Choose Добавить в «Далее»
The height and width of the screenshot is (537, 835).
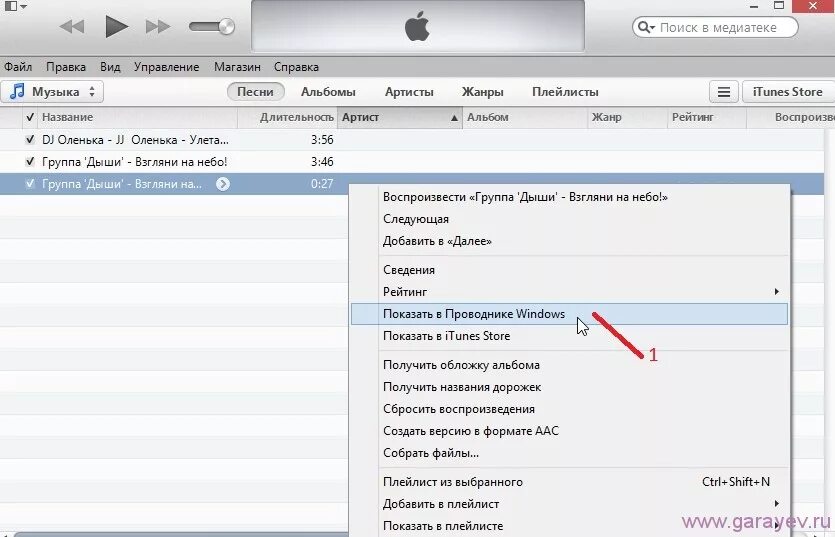pos(569,241)
